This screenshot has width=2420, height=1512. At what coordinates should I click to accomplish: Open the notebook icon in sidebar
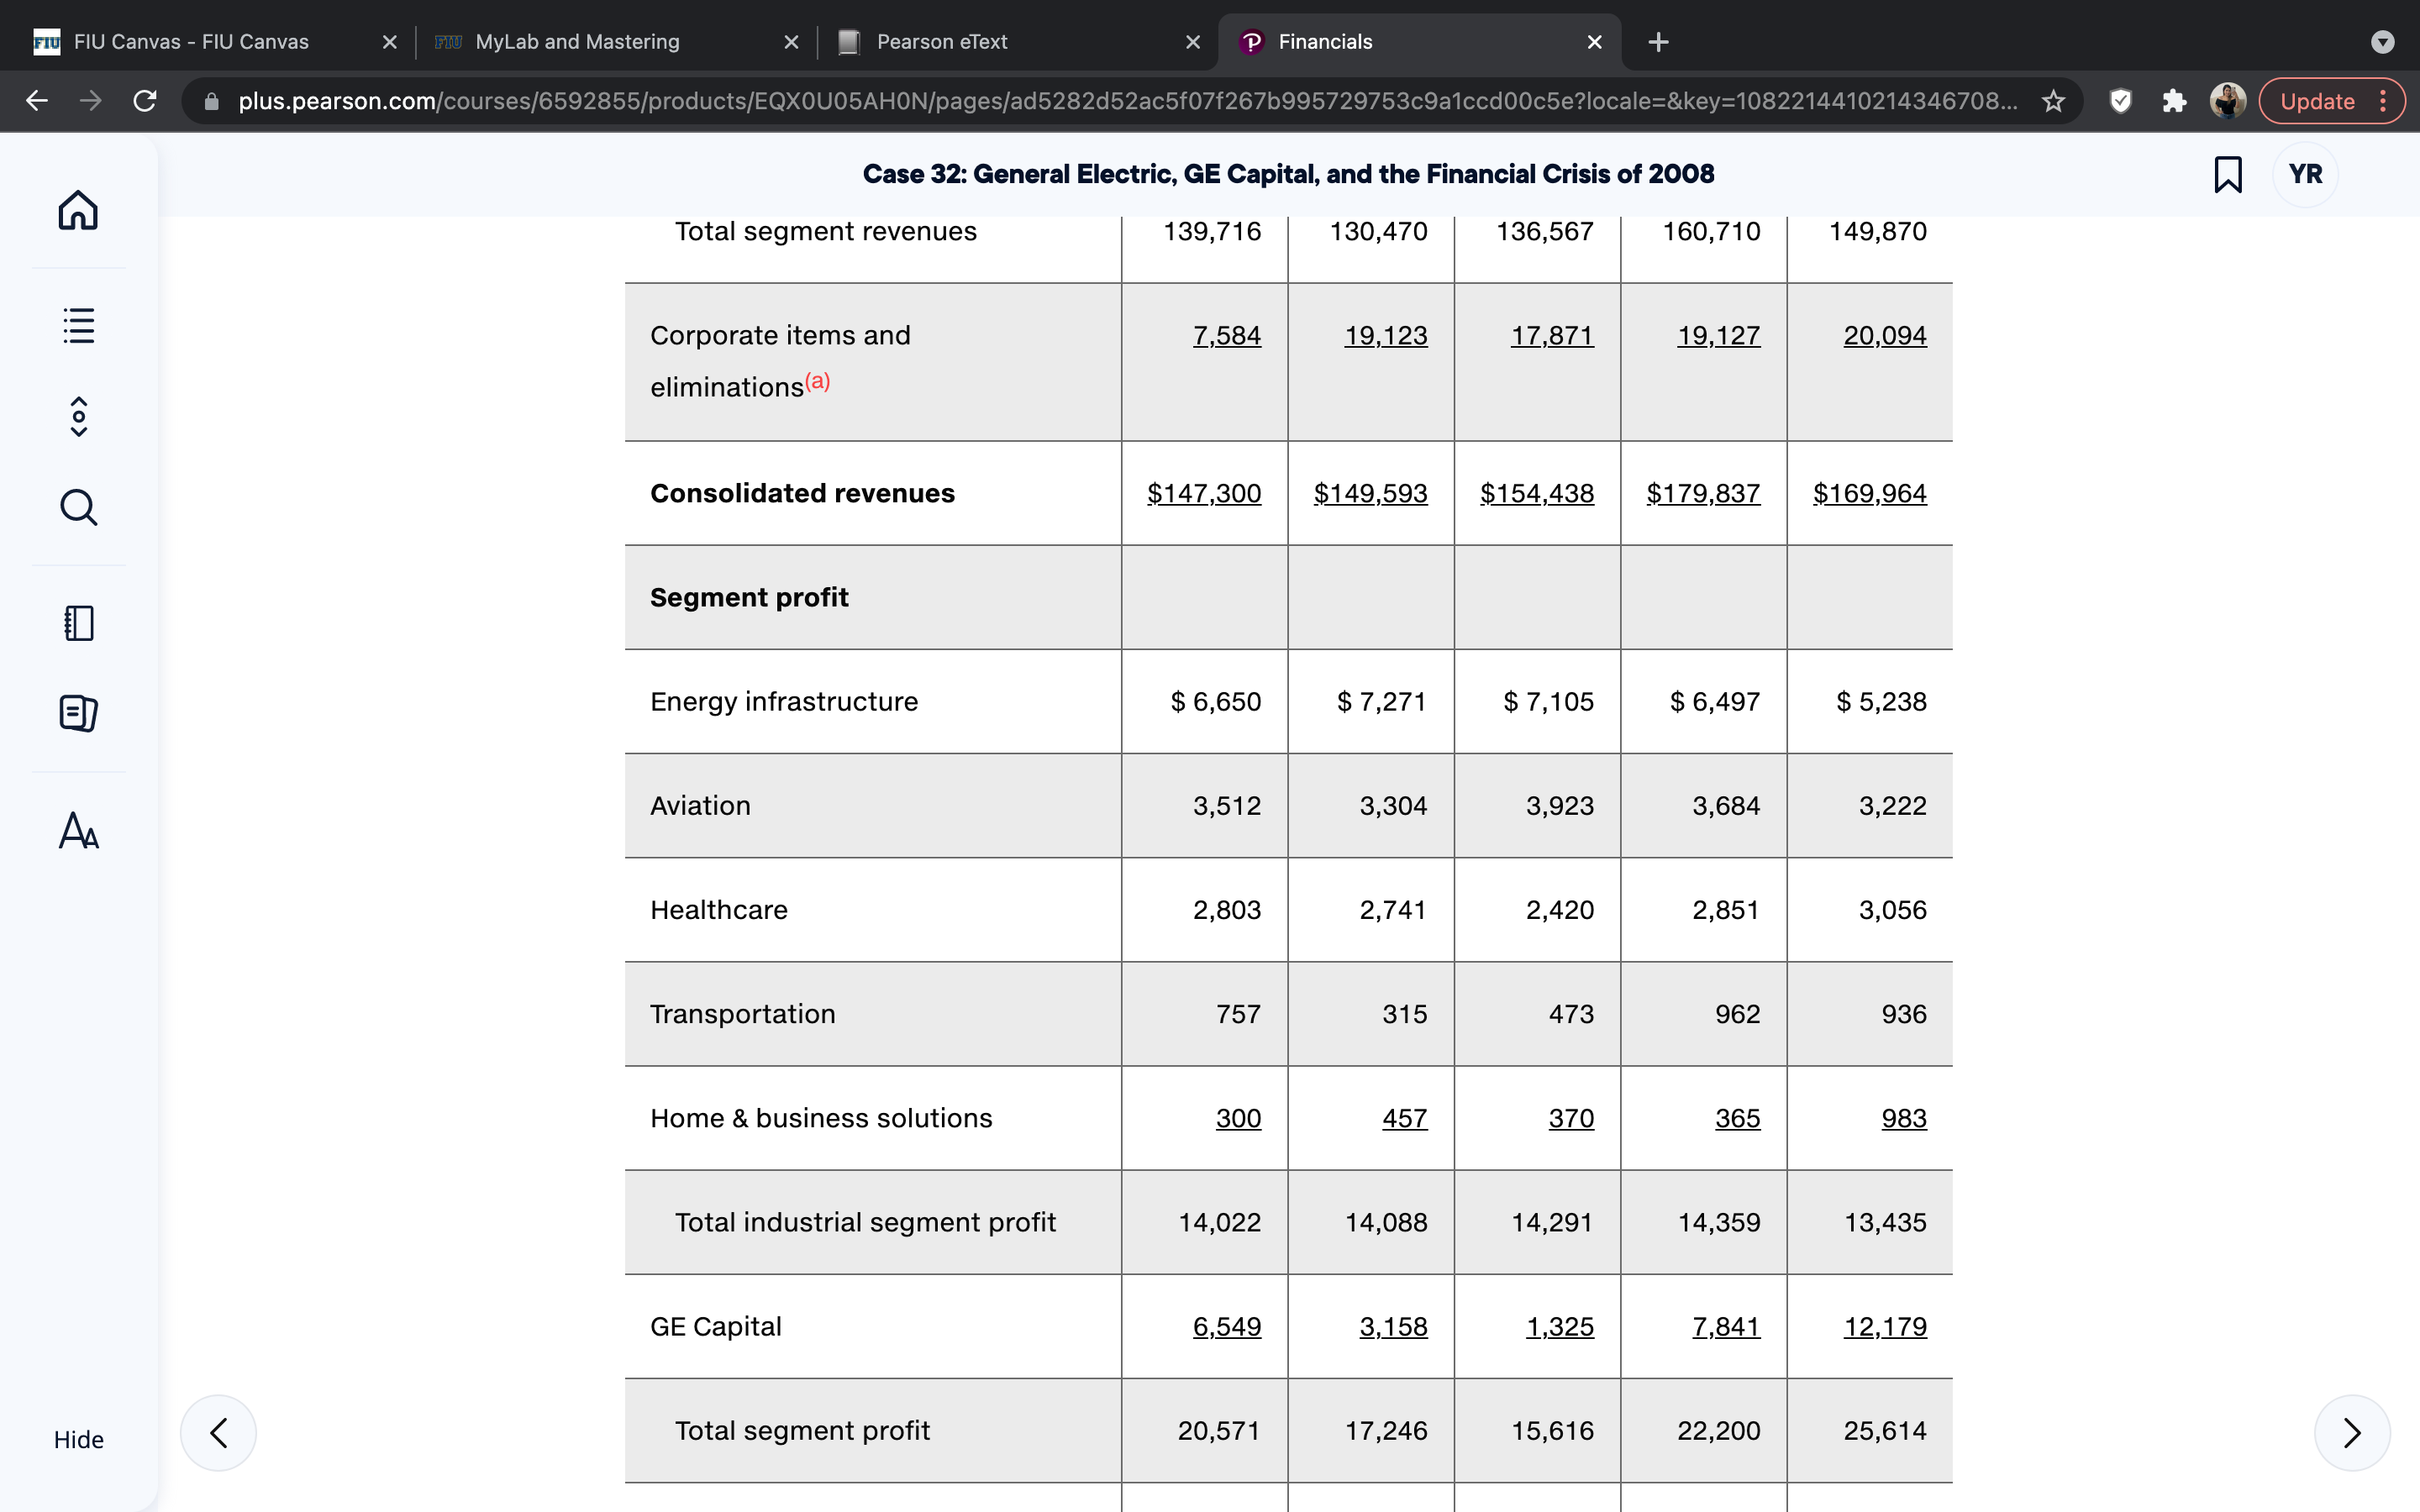tap(78, 623)
